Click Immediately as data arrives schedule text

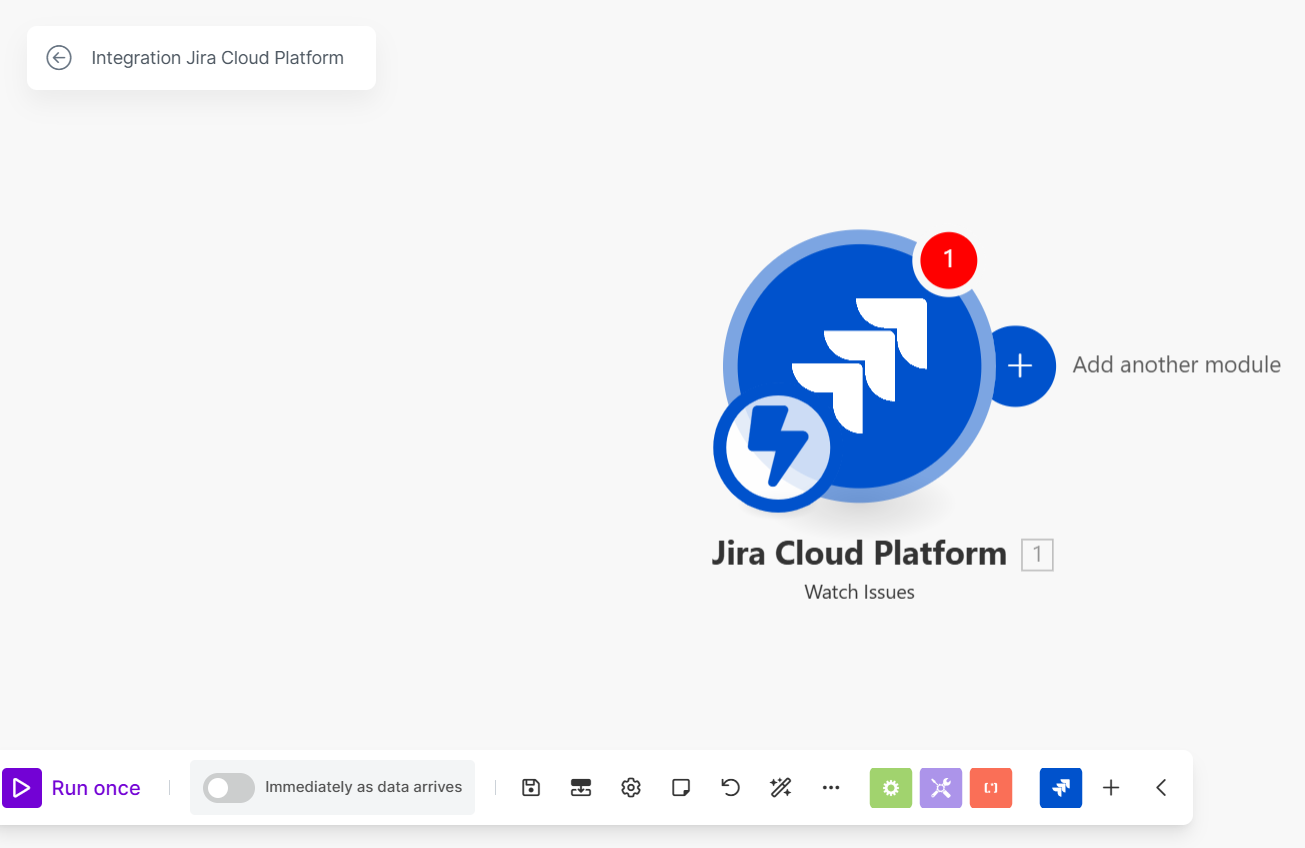point(363,787)
